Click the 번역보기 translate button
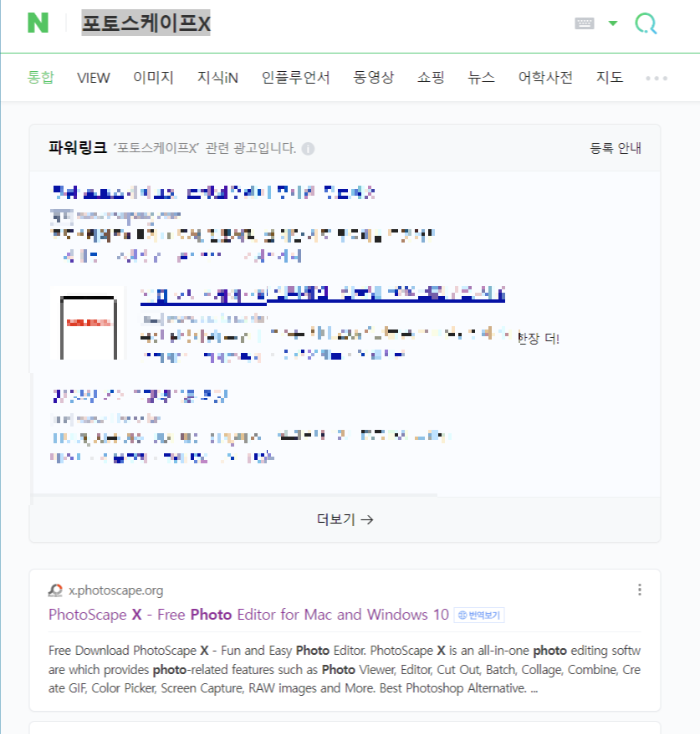The image size is (700, 734). (x=479, y=615)
